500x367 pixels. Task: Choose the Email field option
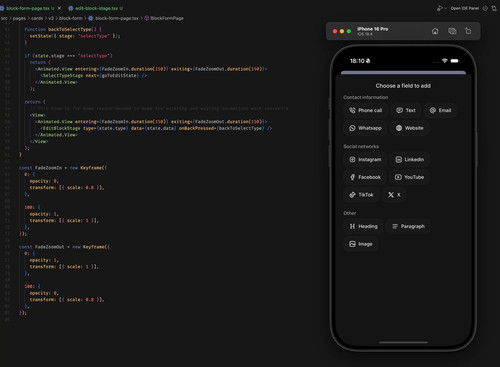point(440,110)
